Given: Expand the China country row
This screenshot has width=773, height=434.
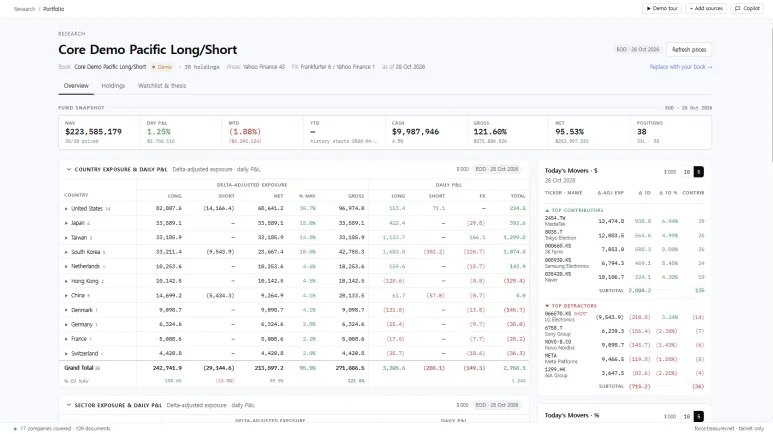Looking at the screenshot, I should click(x=66, y=295).
